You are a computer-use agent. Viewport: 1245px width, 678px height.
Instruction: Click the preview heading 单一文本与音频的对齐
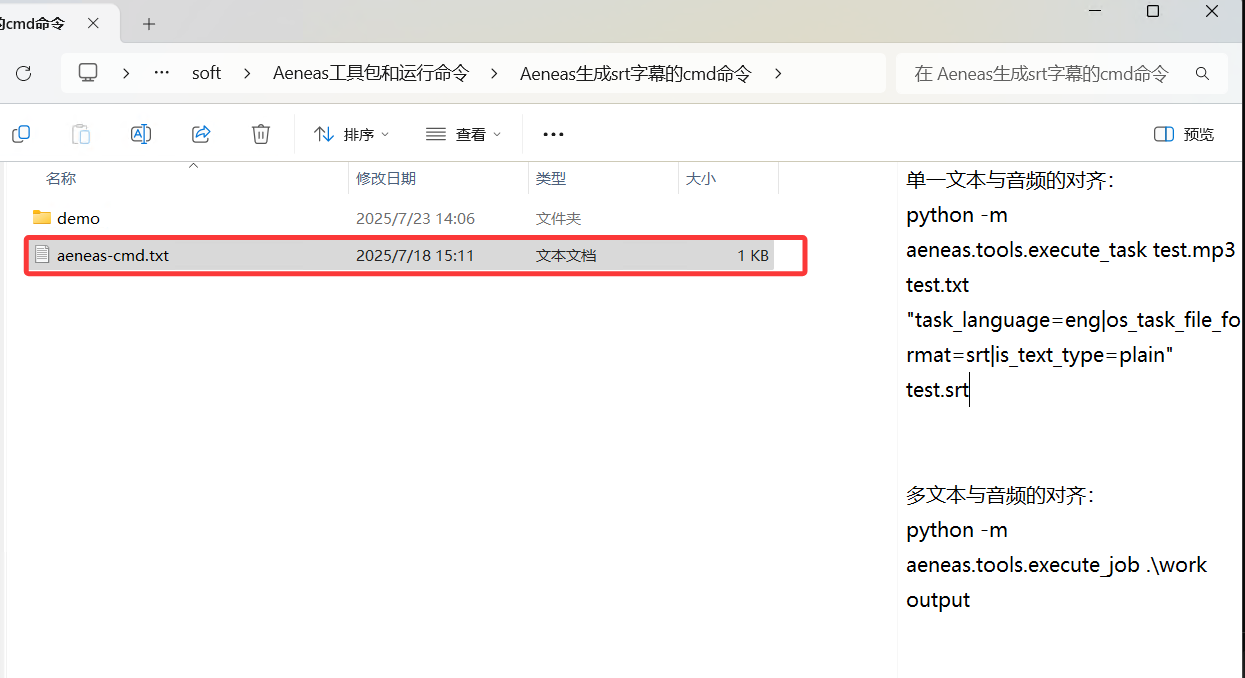pyautogui.click(x=1010, y=180)
